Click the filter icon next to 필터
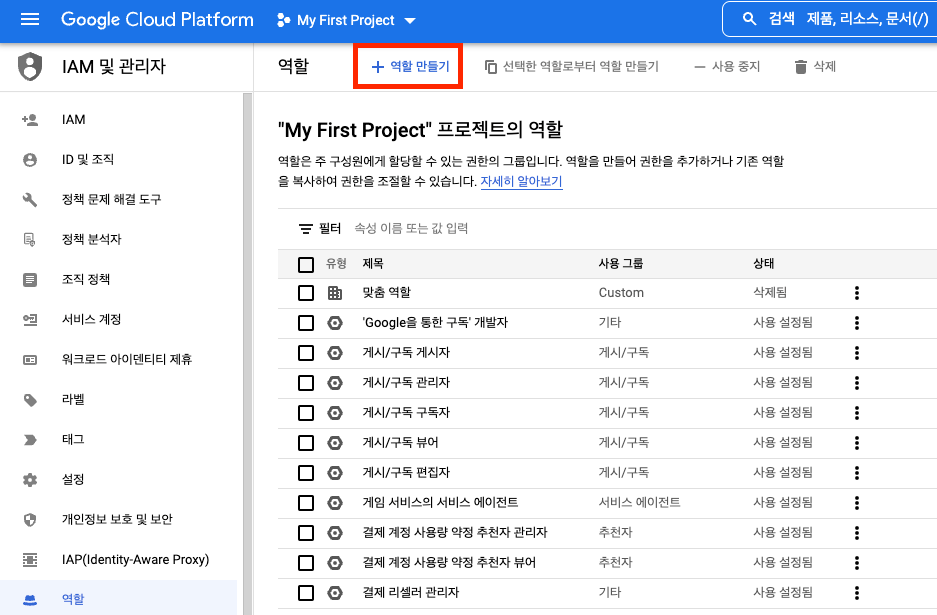Screen dimensions: 937x615 click(306, 229)
